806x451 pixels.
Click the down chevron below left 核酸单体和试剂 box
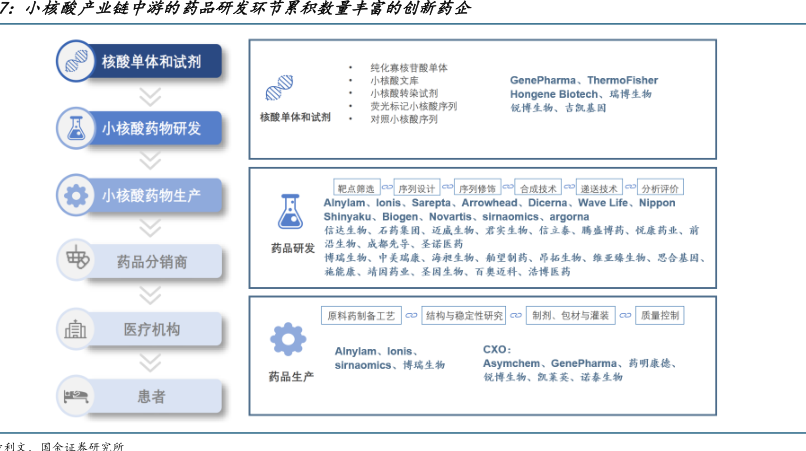(150, 95)
